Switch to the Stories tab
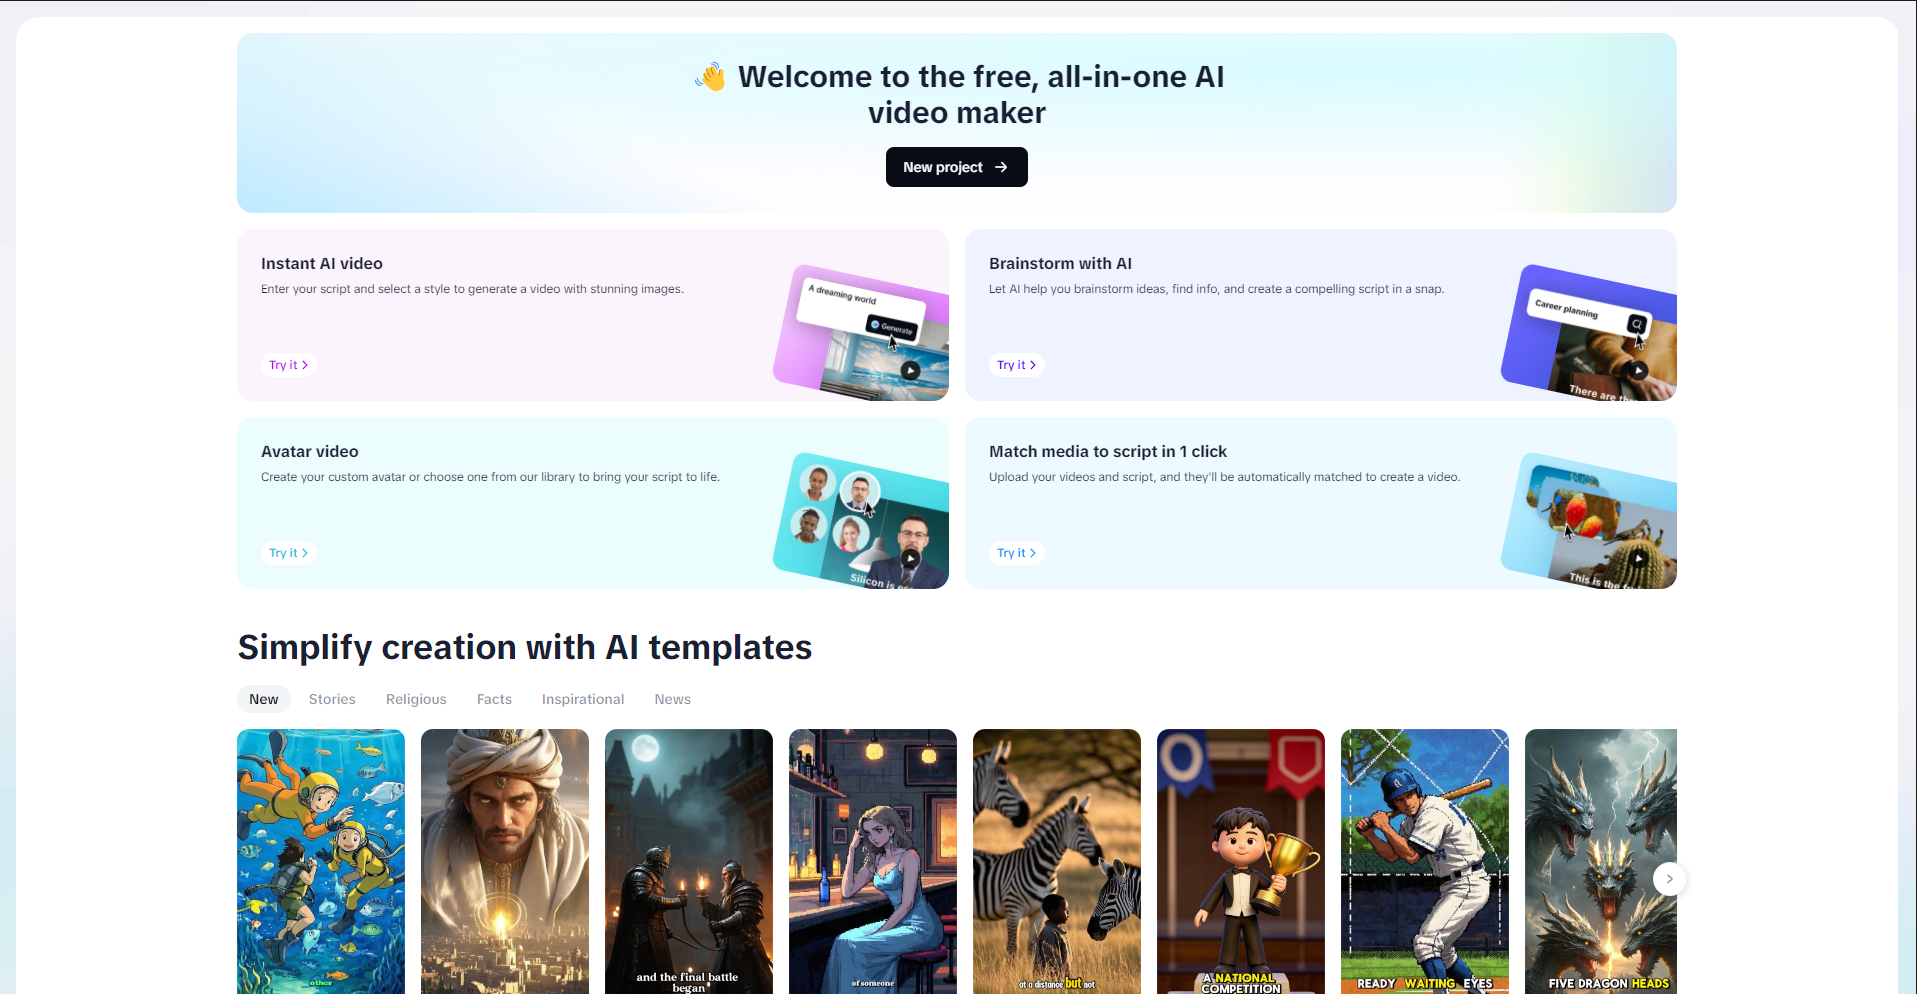Image resolution: width=1917 pixels, height=994 pixels. coord(332,699)
